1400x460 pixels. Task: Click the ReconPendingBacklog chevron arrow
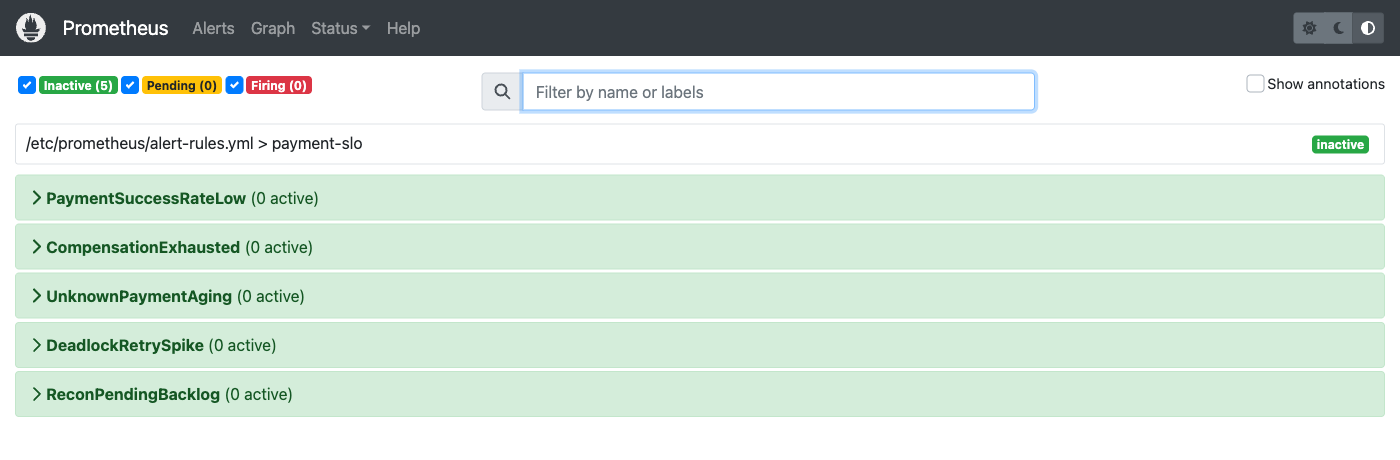(37, 394)
